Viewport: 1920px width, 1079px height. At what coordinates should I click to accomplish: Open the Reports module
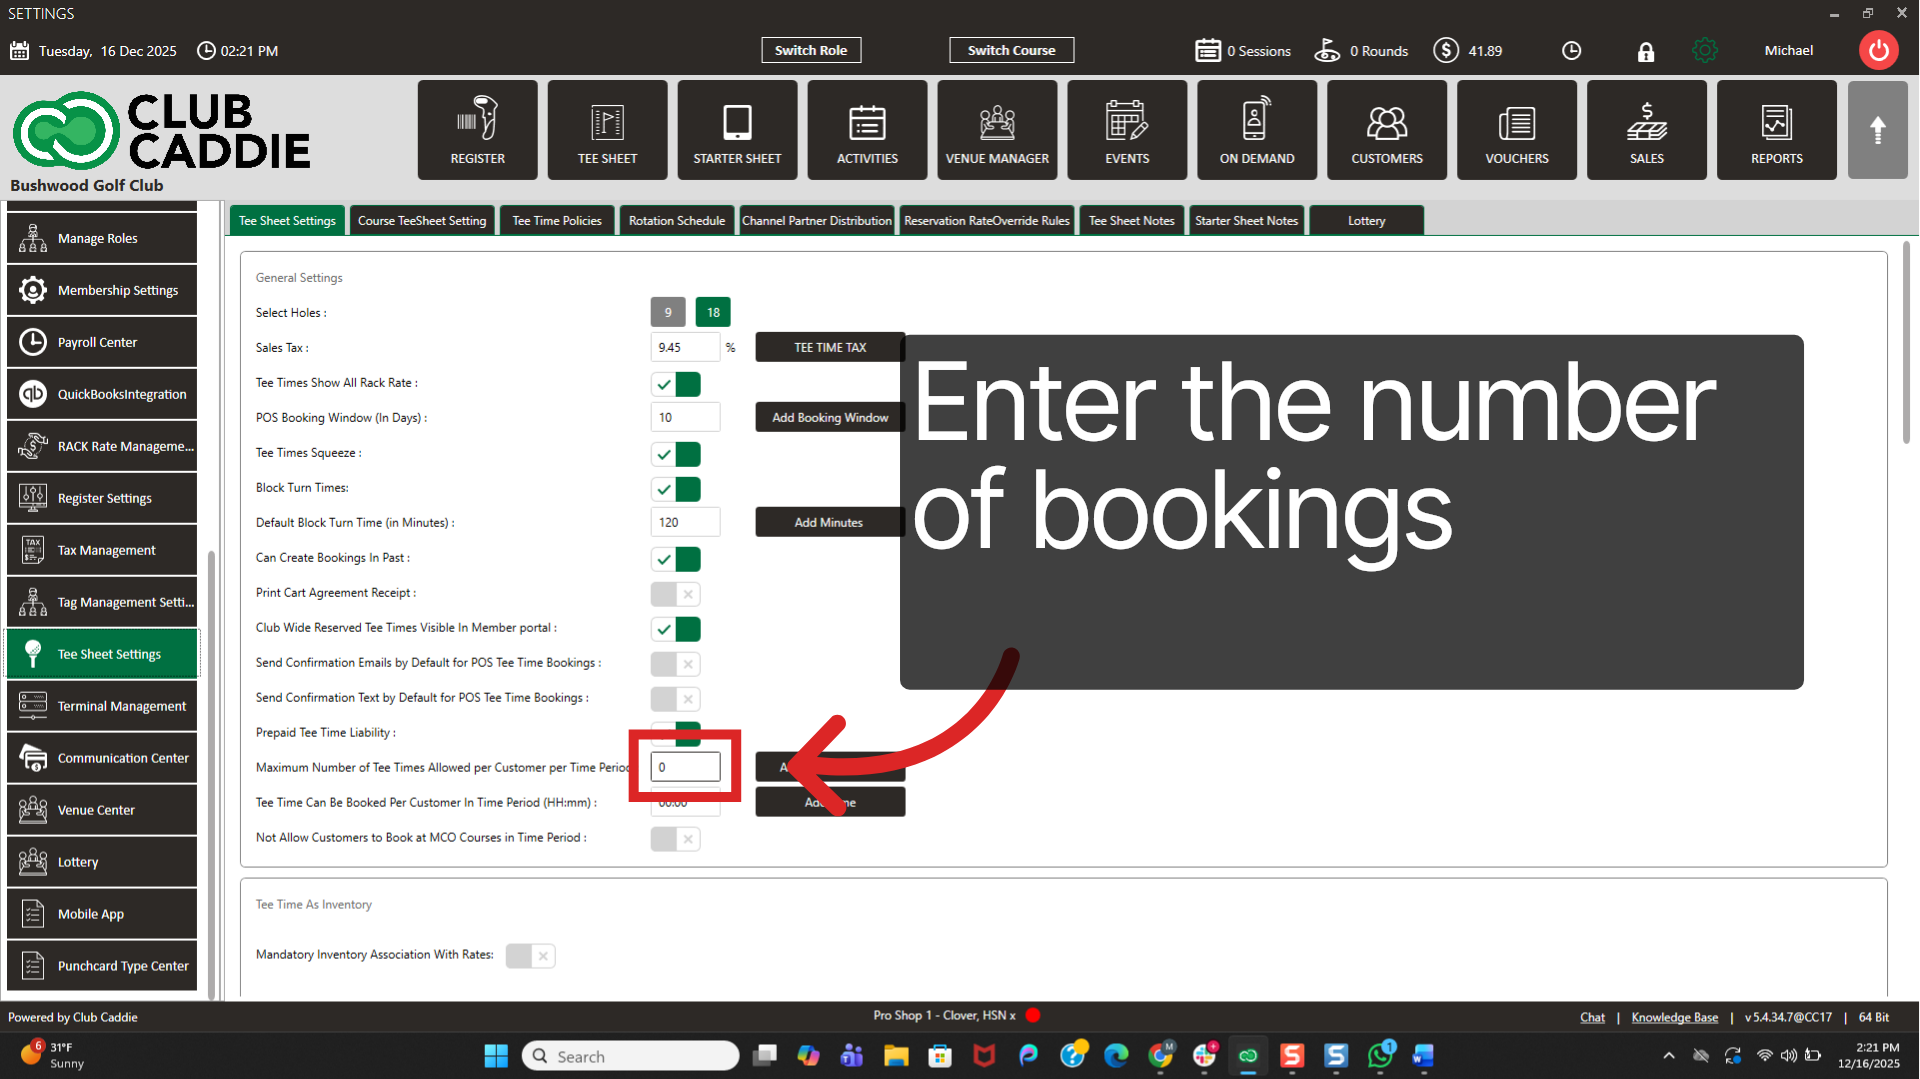(x=1776, y=129)
